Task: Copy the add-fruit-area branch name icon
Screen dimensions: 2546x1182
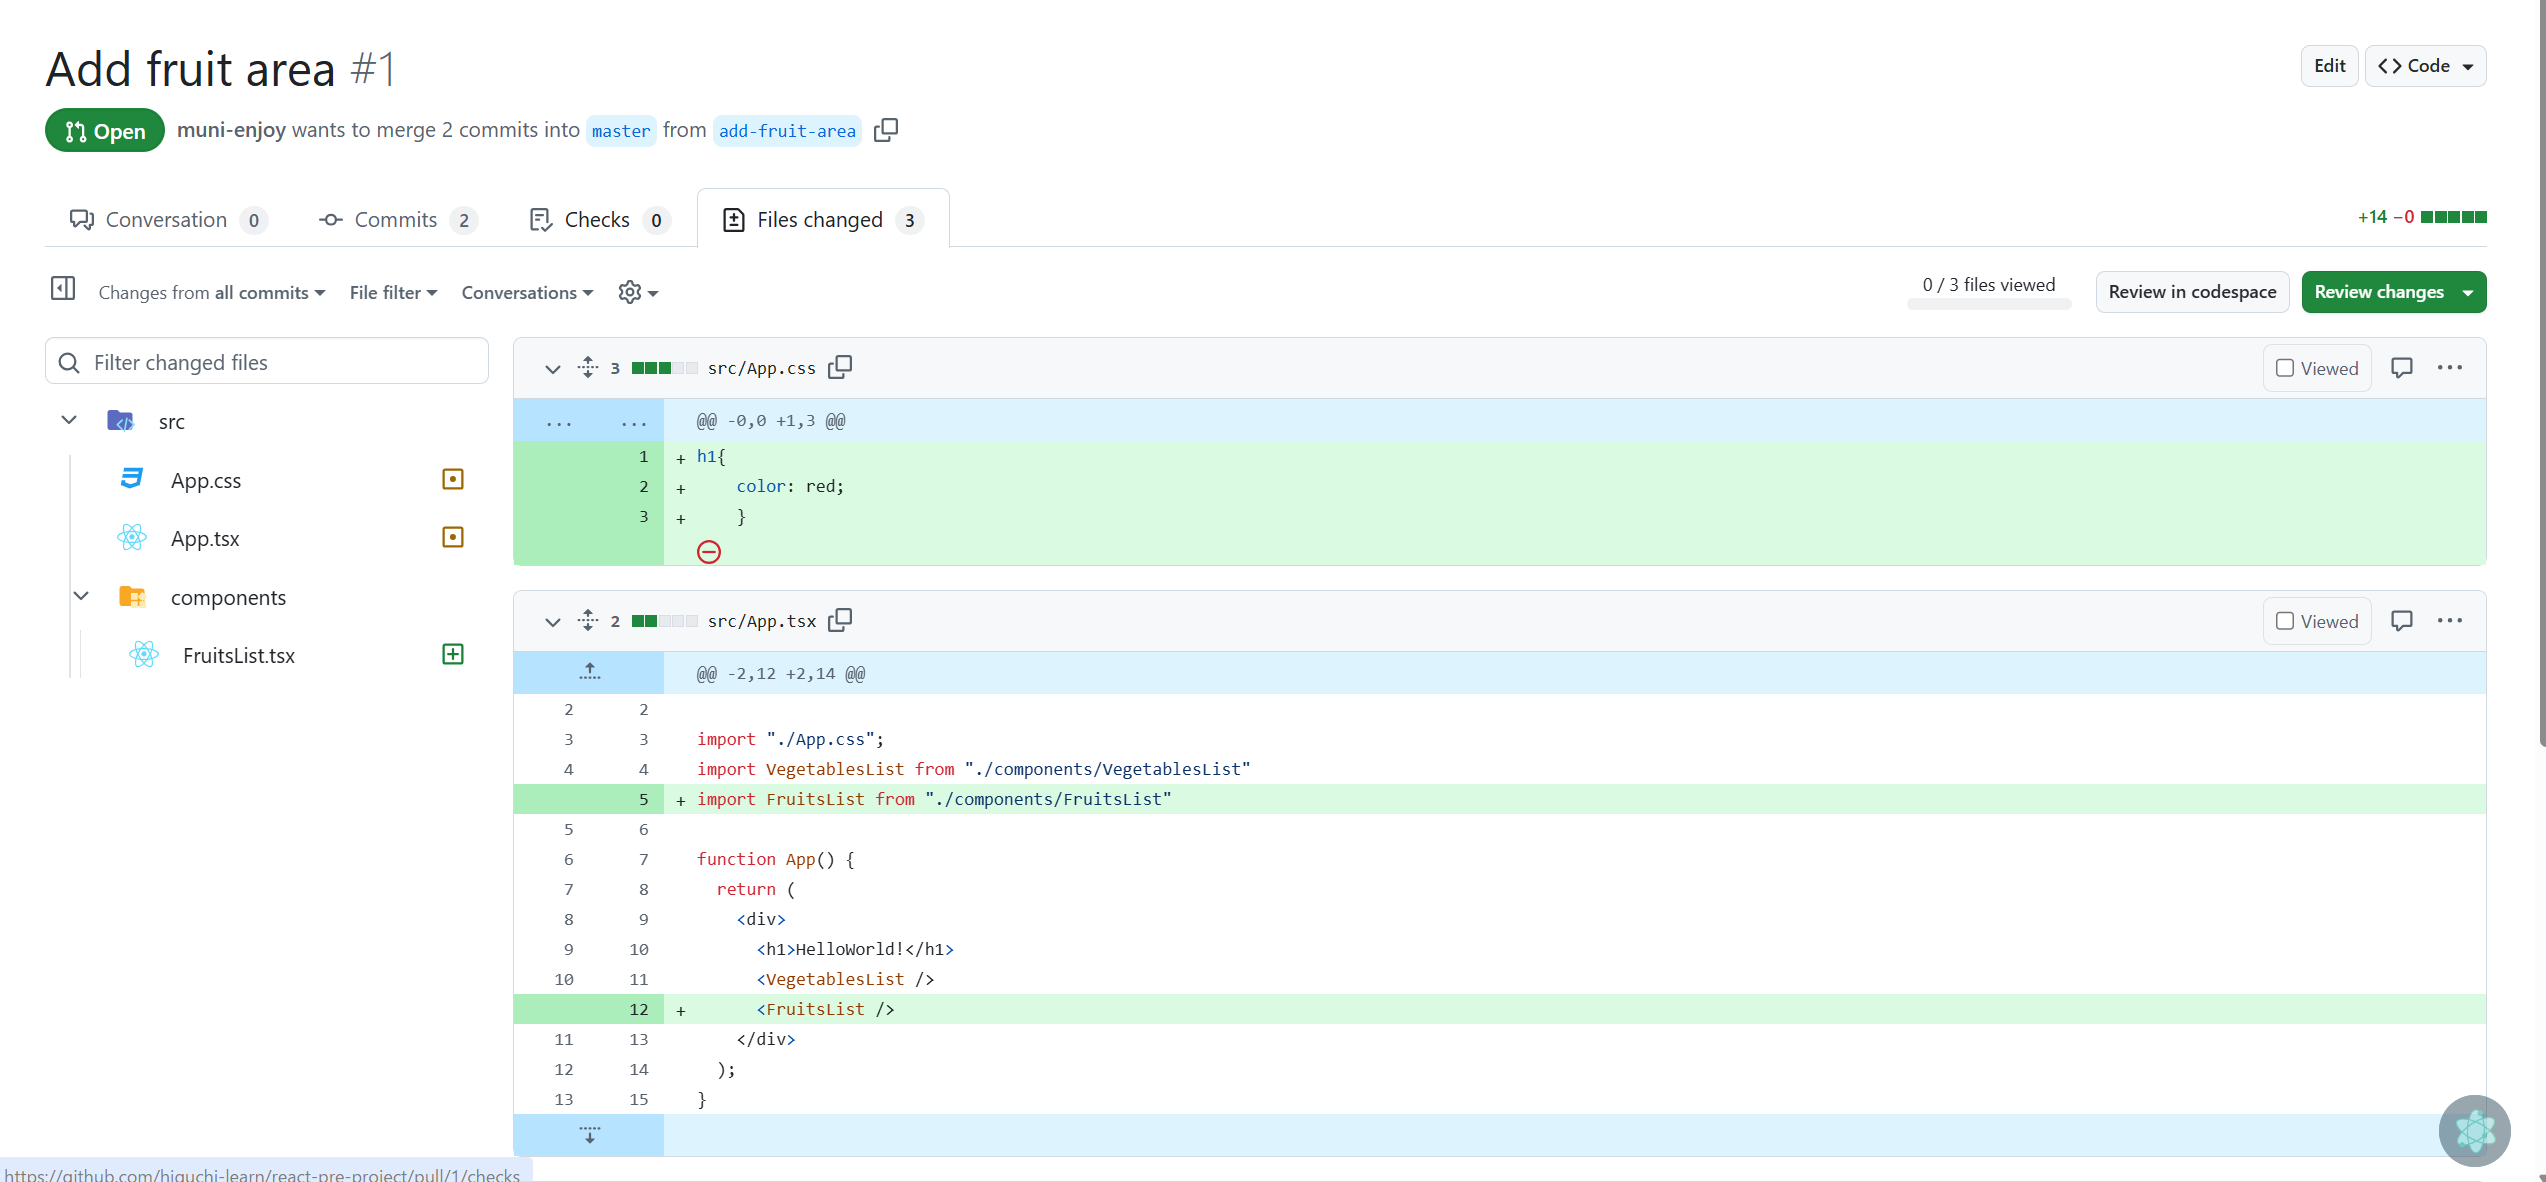Action: (x=886, y=130)
